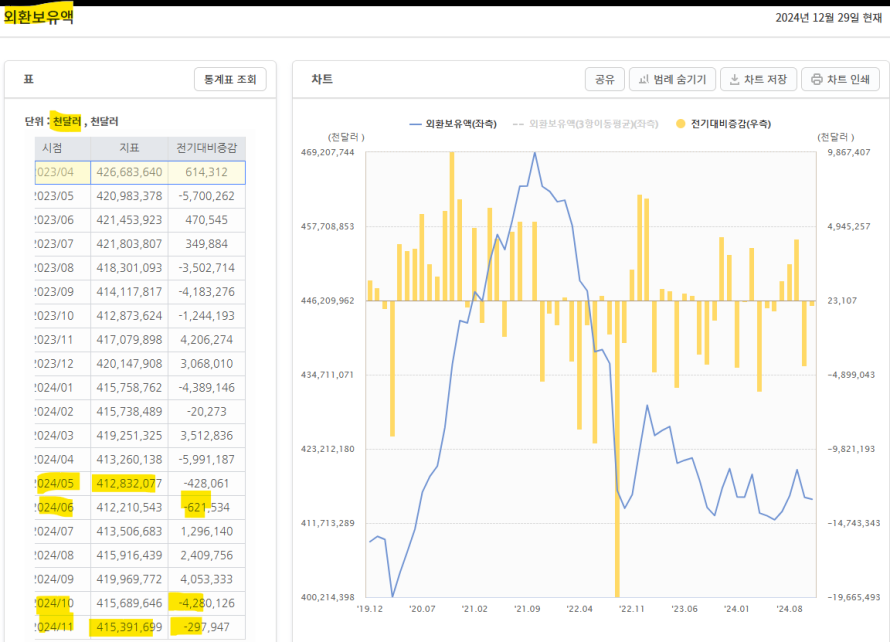Click the printer icon on 차트 인쇄
Screen dimensions: 890x642
click(816, 80)
